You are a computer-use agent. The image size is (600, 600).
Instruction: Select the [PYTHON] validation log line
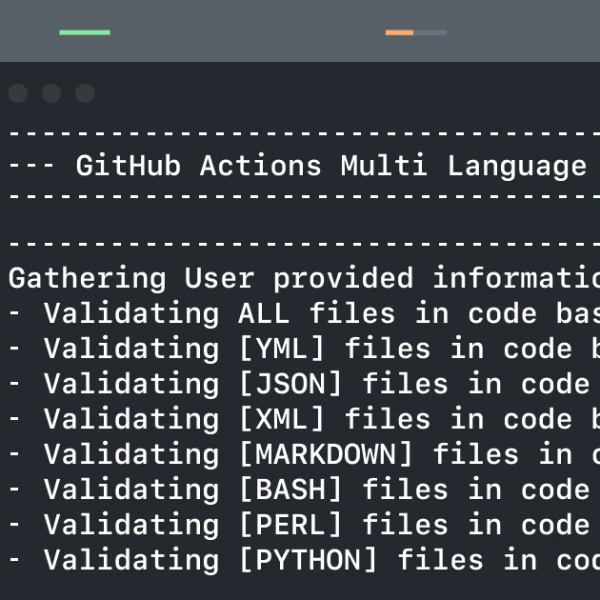[300, 560]
